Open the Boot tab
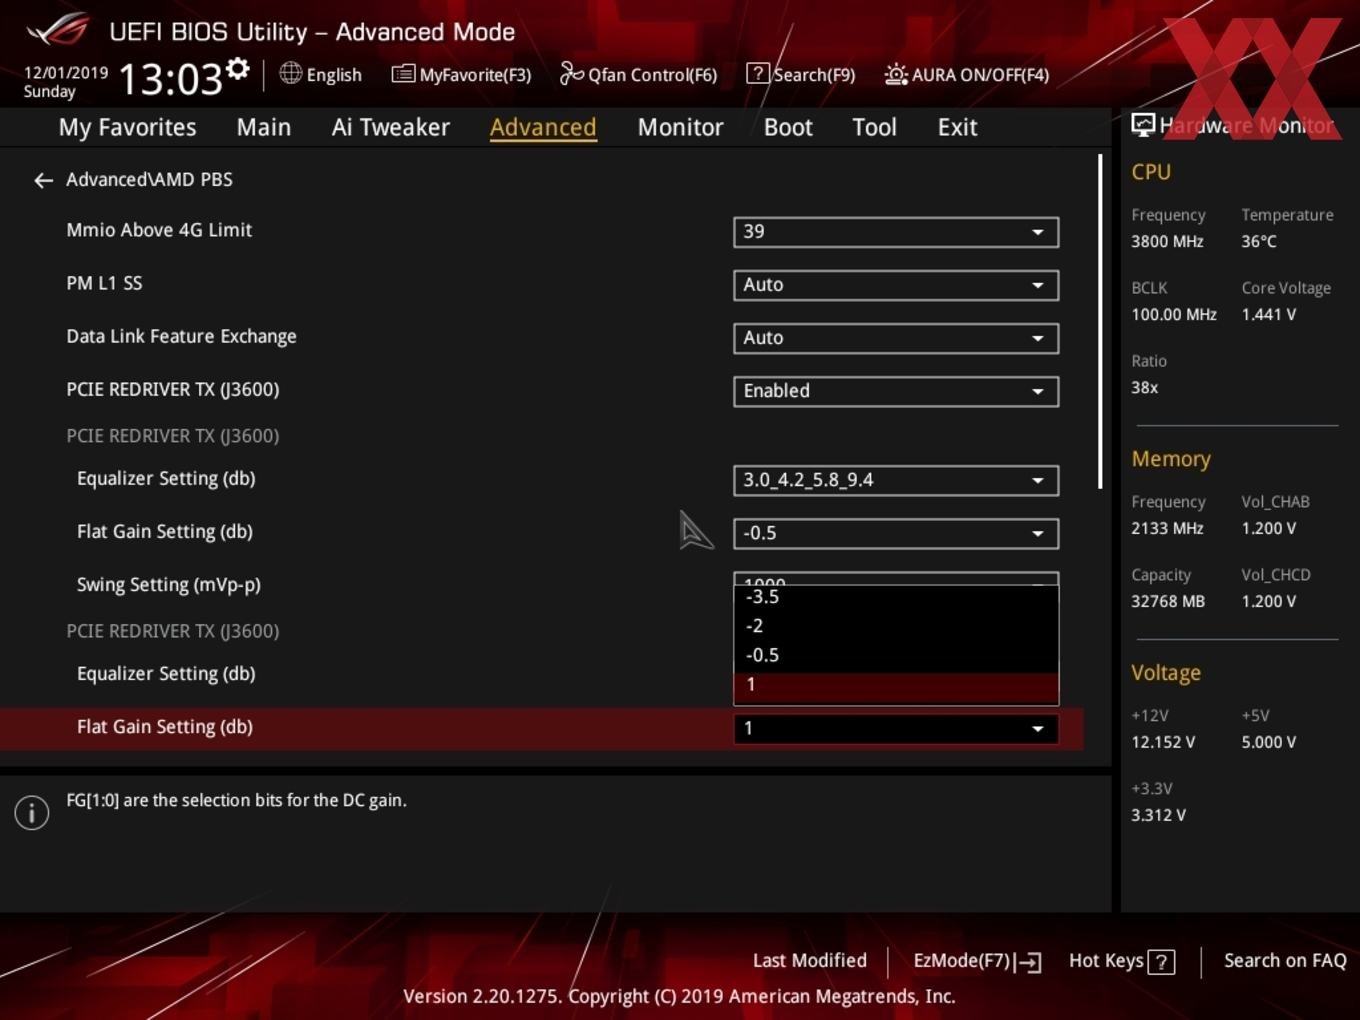Image resolution: width=1360 pixels, height=1020 pixels. coord(788,127)
